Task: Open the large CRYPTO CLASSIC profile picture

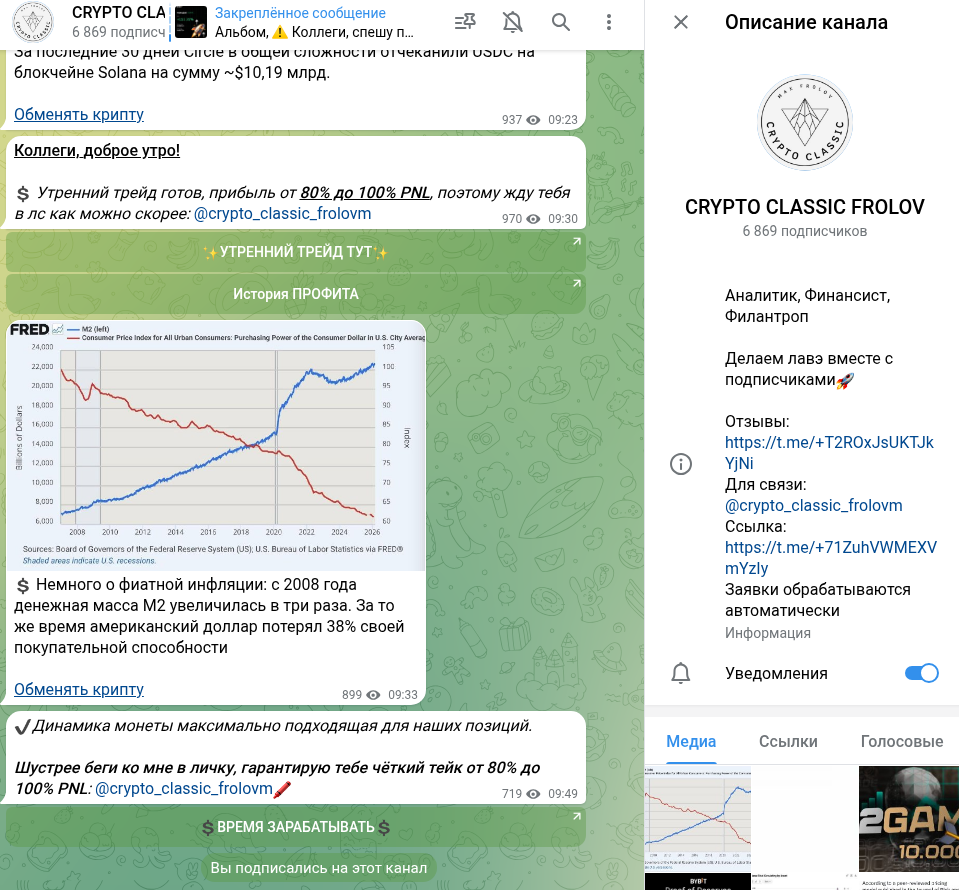Action: pyautogui.click(x=804, y=122)
